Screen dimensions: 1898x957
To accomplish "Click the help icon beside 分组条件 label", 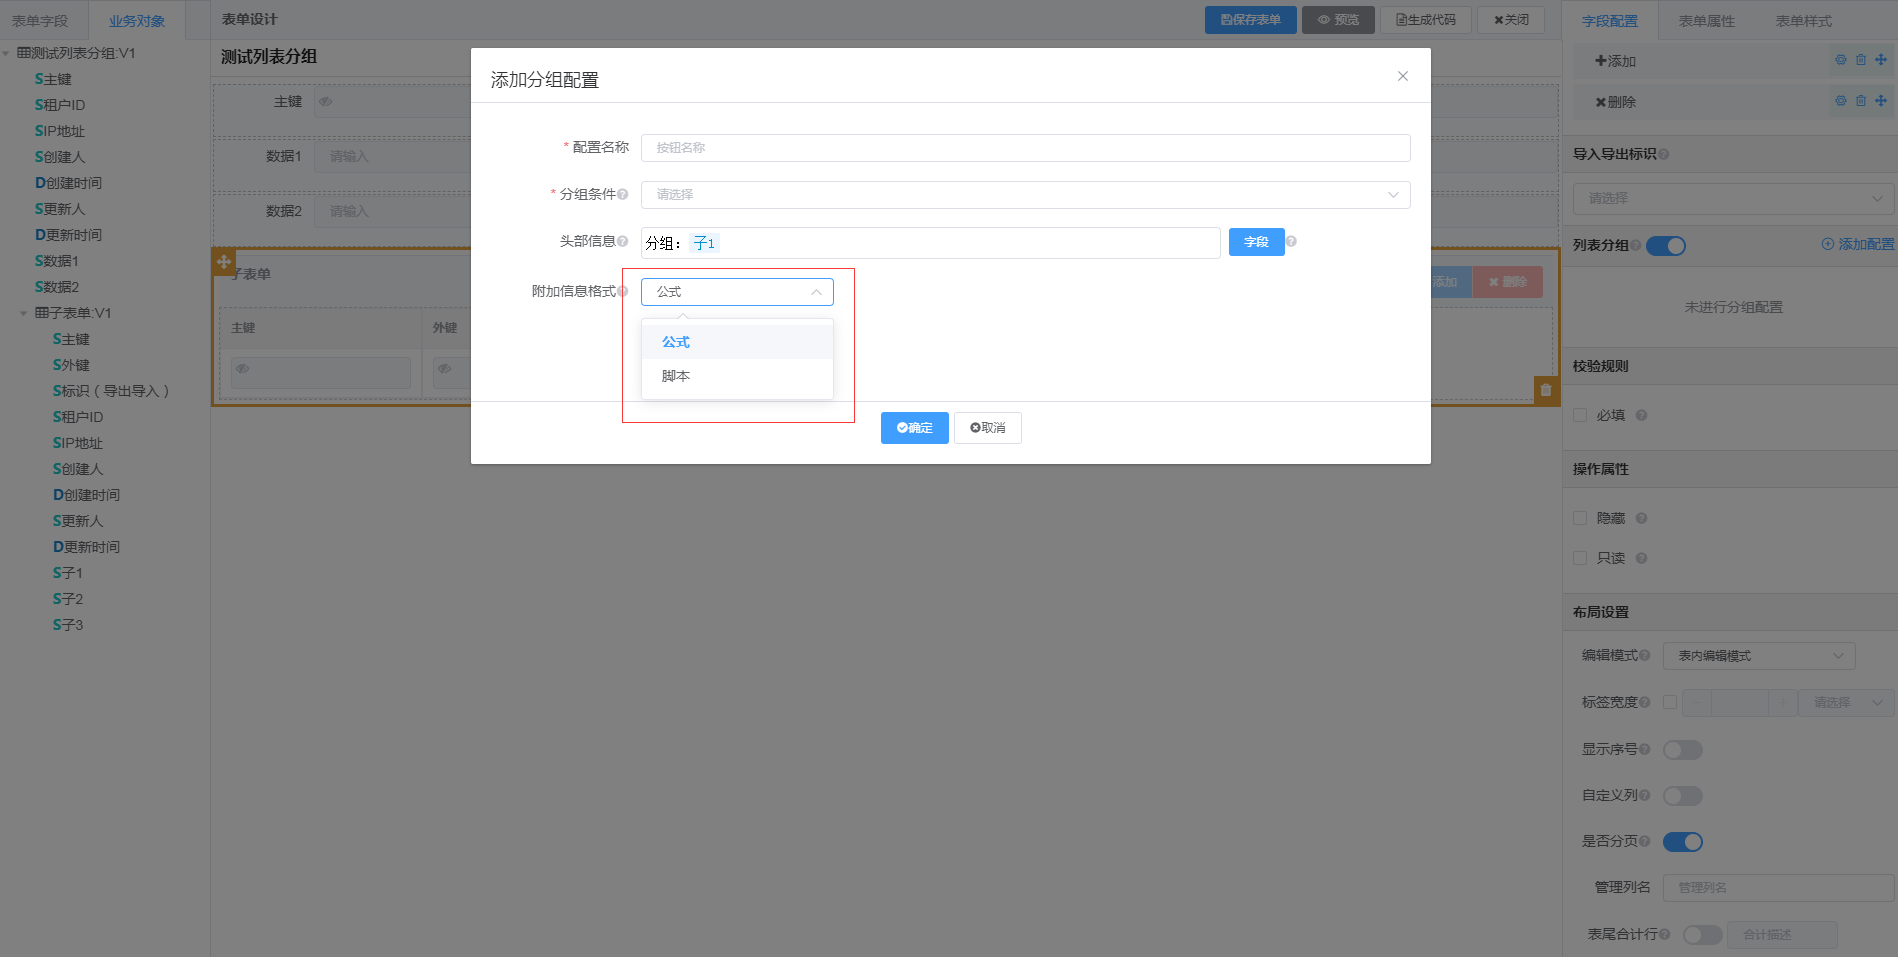I will click(623, 195).
